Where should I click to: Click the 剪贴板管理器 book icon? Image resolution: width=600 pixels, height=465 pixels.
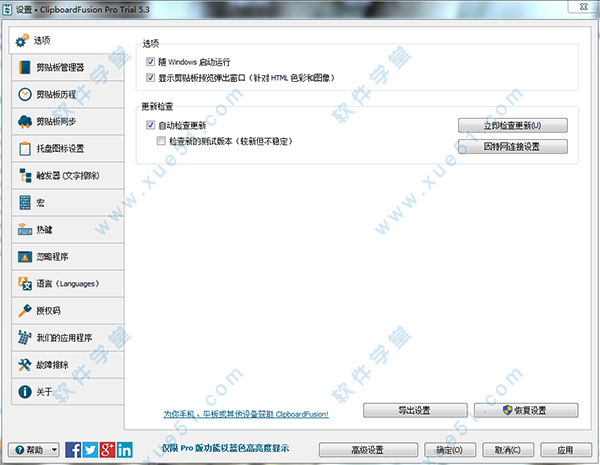pyautogui.click(x=25, y=67)
